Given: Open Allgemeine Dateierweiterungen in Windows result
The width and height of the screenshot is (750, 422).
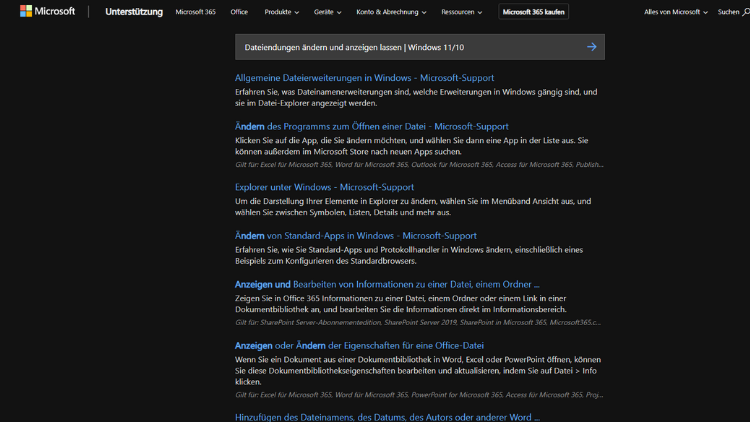Looking at the screenshot, I should click(x=364, y=78).
